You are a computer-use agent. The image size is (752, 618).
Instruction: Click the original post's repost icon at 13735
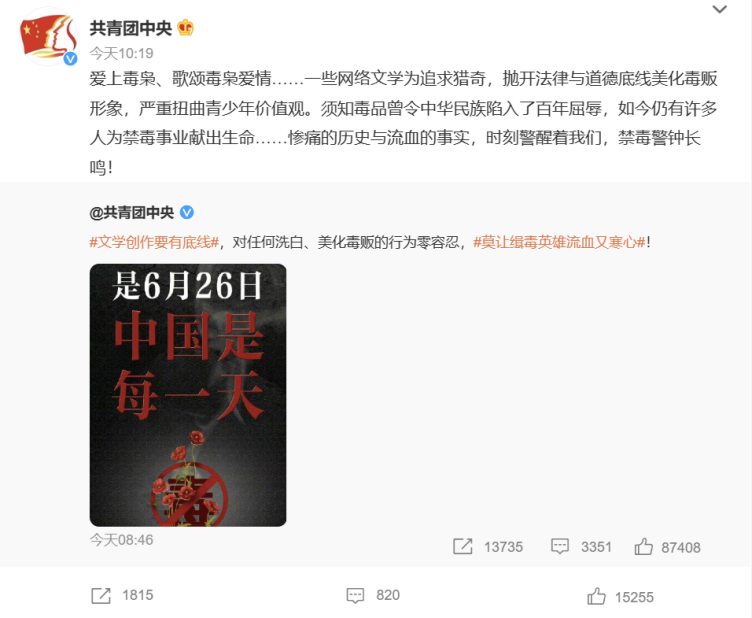[462, 547]
